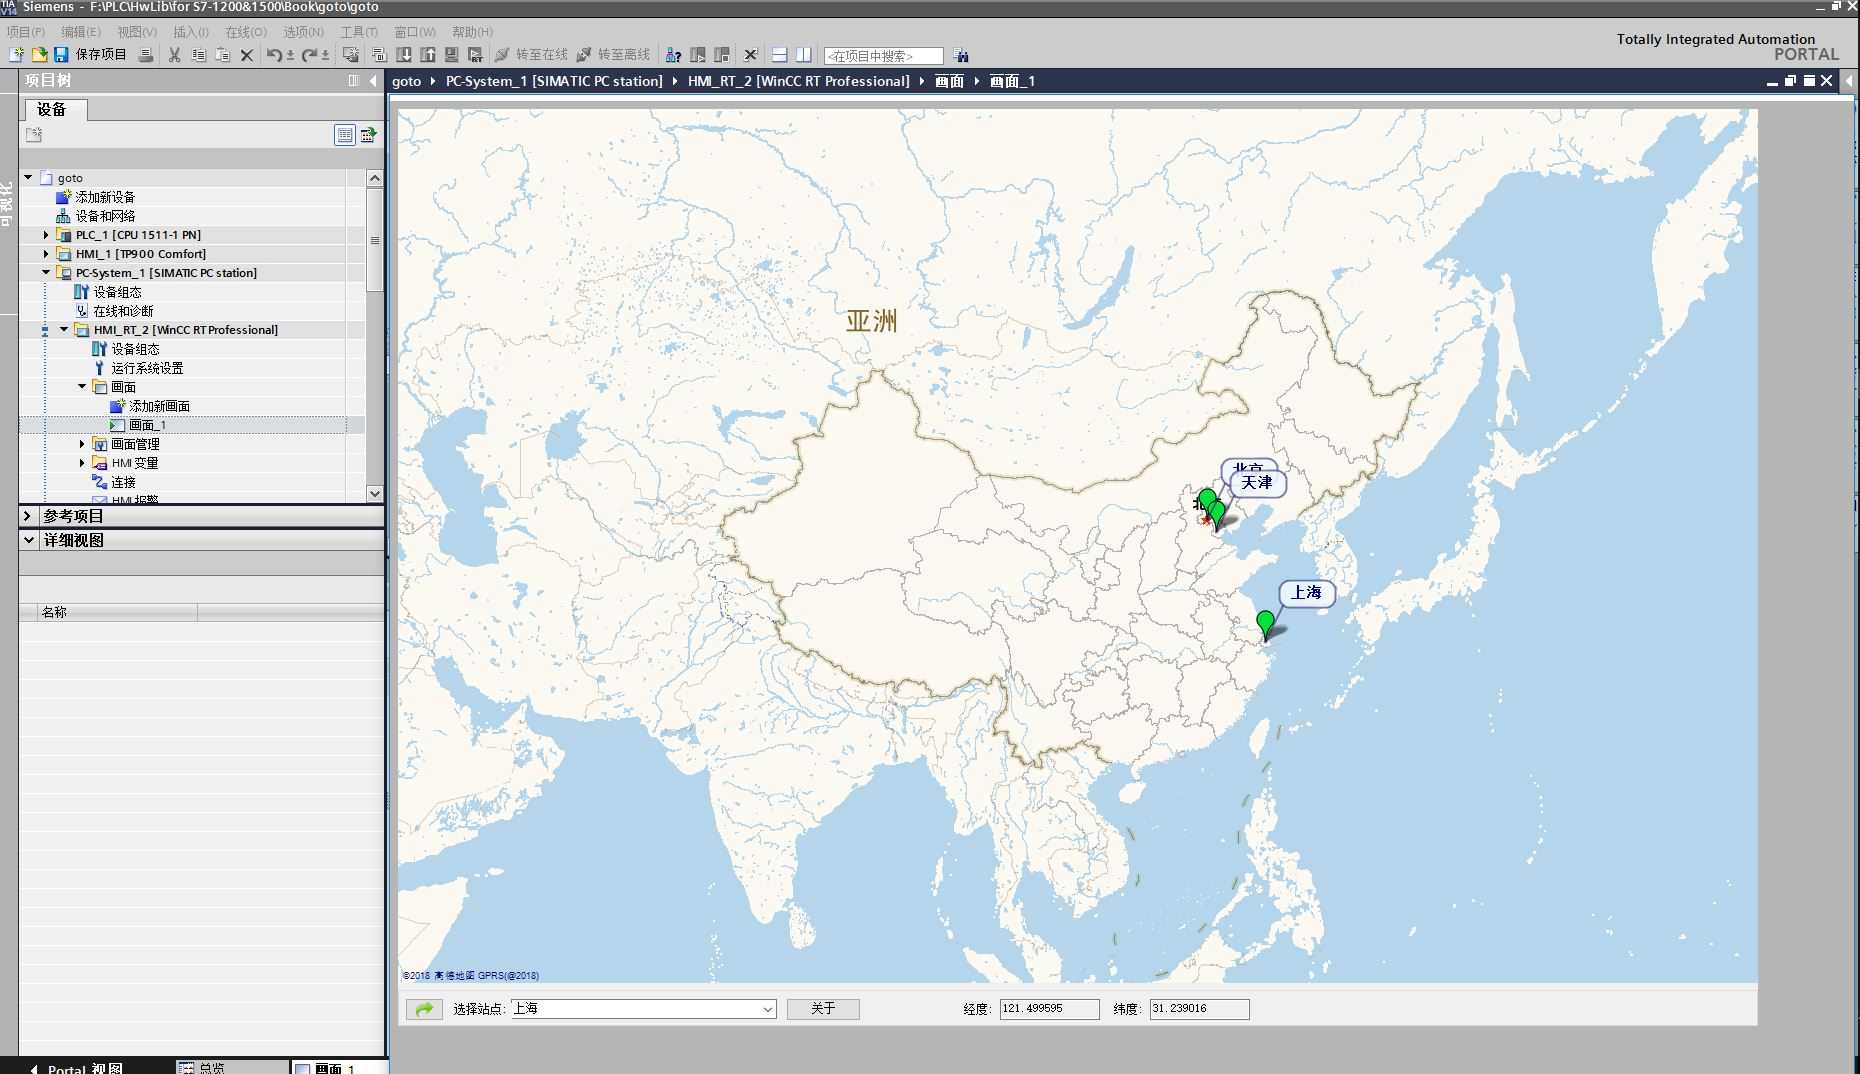Collapse the project tree panel arrow

coord(373,81)
